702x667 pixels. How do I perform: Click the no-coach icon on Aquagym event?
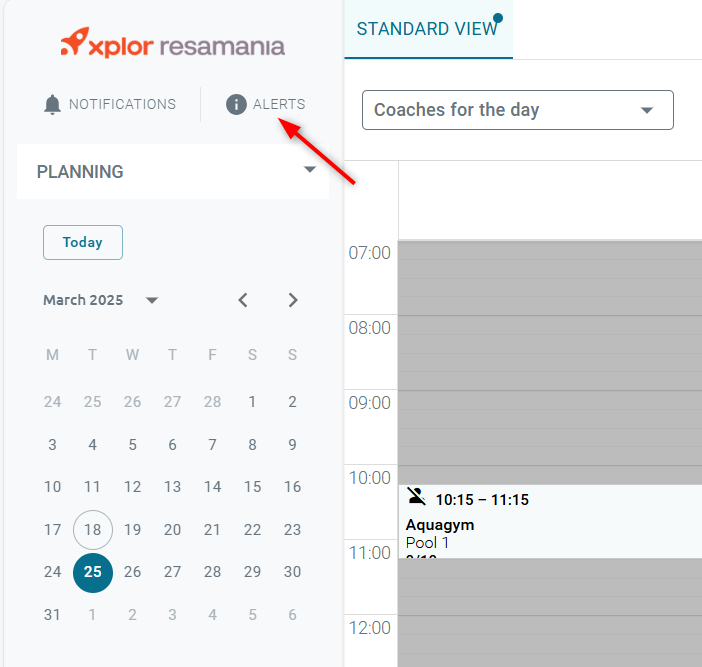coord(417,497)
